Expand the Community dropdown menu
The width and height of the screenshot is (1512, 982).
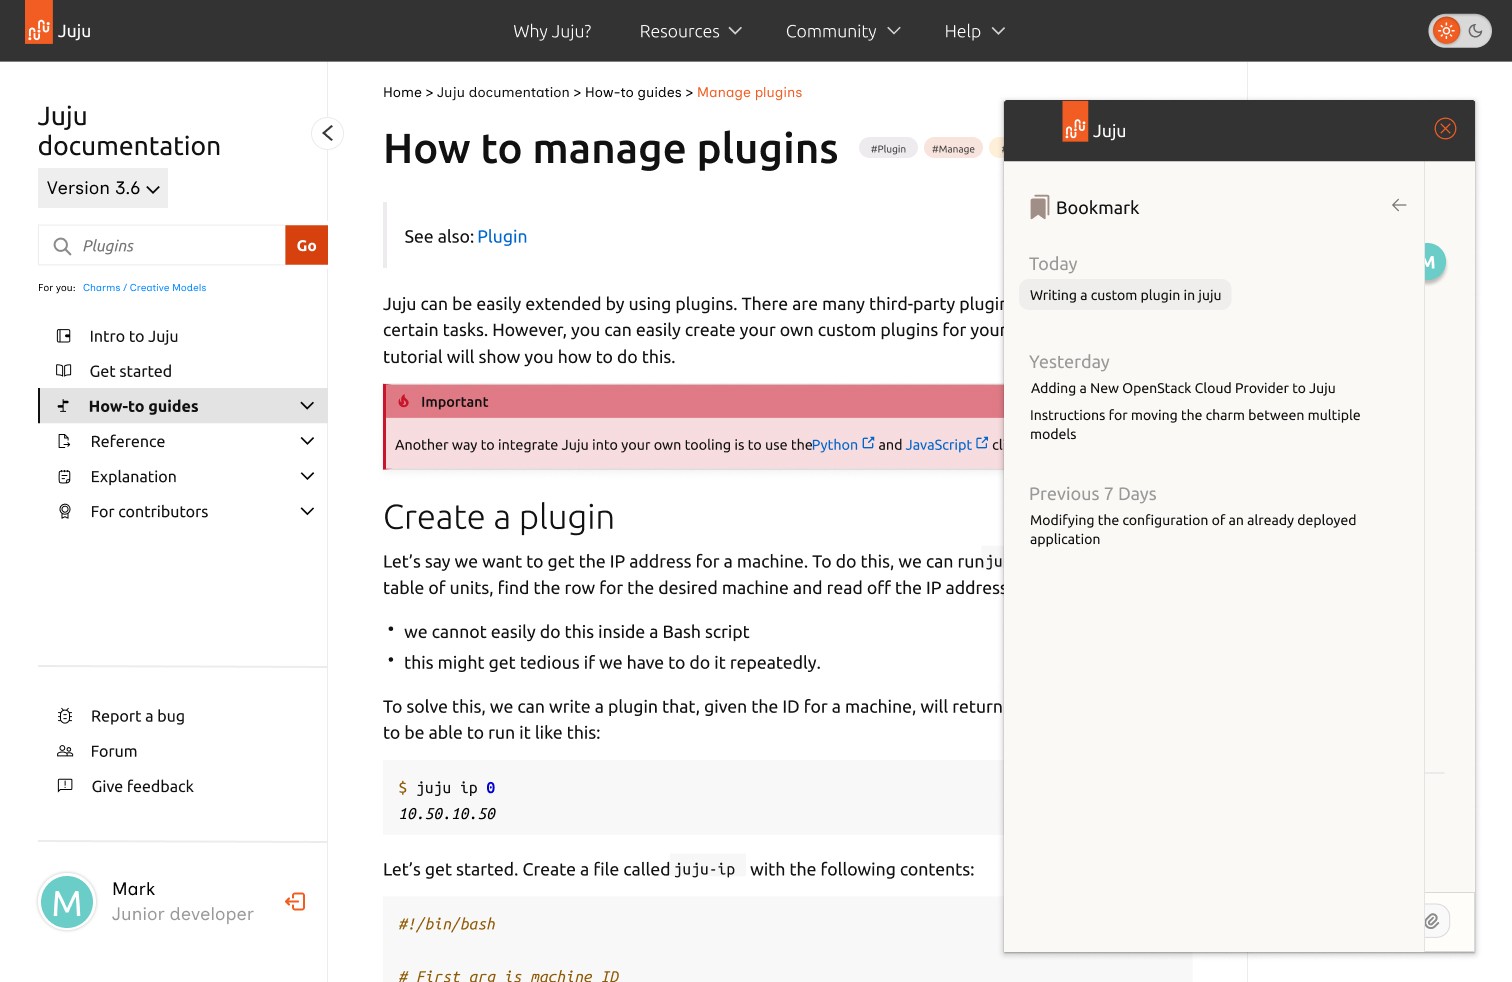click(843, 31)
